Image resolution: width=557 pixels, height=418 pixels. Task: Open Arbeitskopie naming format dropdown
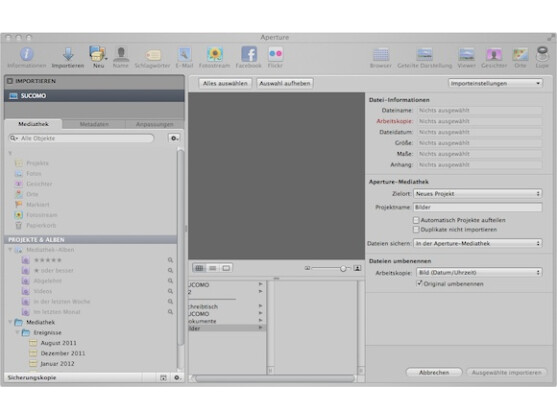pyautogui.click(x=479, y=273)
